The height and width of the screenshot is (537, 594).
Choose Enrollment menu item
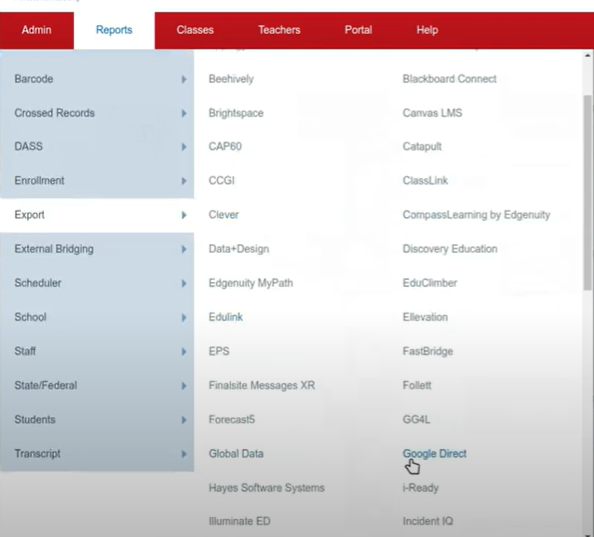[x=97, y=180]
